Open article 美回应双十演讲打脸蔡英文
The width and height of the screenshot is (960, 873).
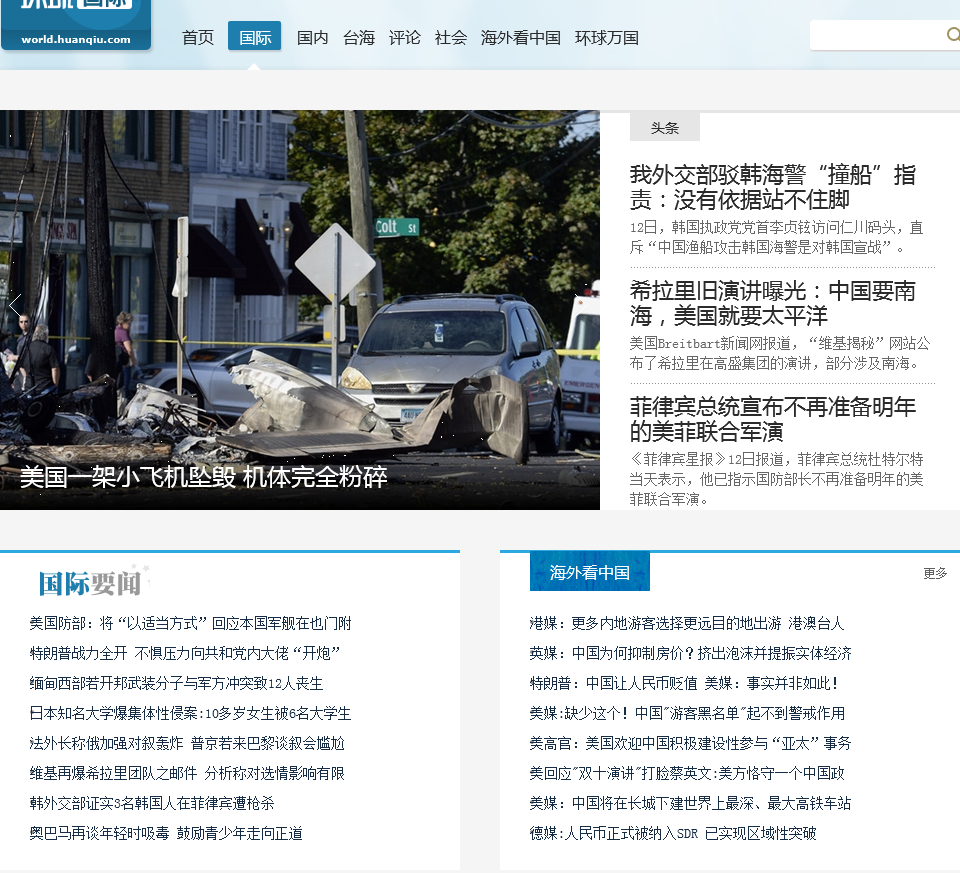(687, 773)
